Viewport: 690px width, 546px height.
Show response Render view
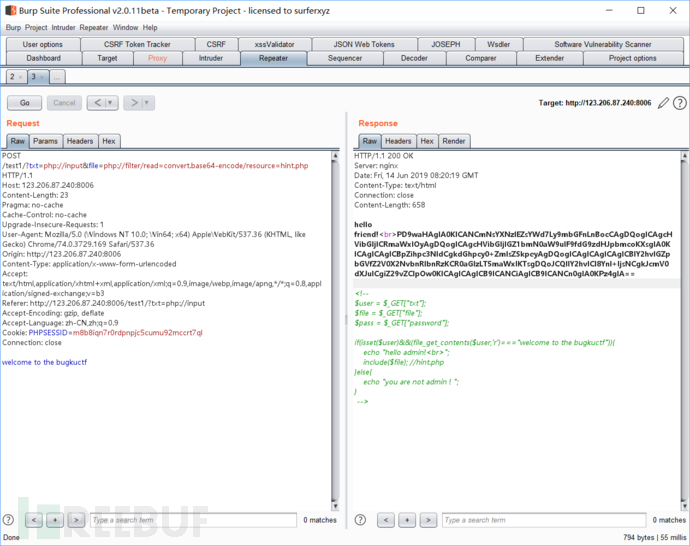click(454, 141)
